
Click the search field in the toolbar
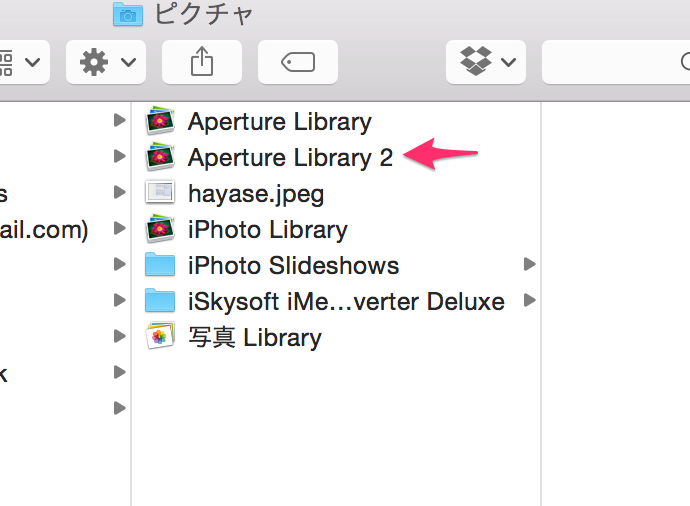point(615,62)
